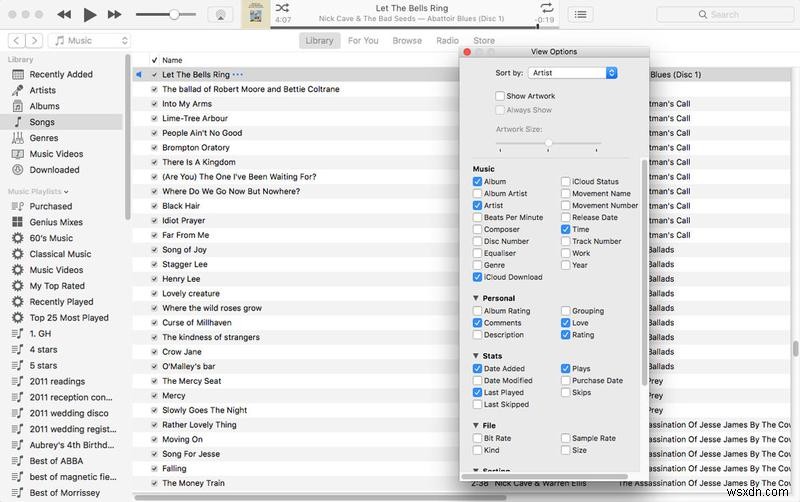Viewport: 800px width, 502px height.
Task: Click the sidebar vertical scrollbar
Action: click(128, 137)
